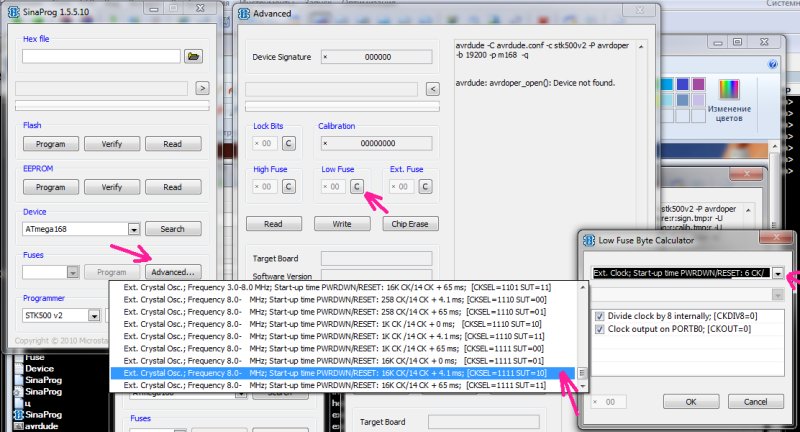
Task: Click EEPROM Verify button
Action: [x=112, y=187]
